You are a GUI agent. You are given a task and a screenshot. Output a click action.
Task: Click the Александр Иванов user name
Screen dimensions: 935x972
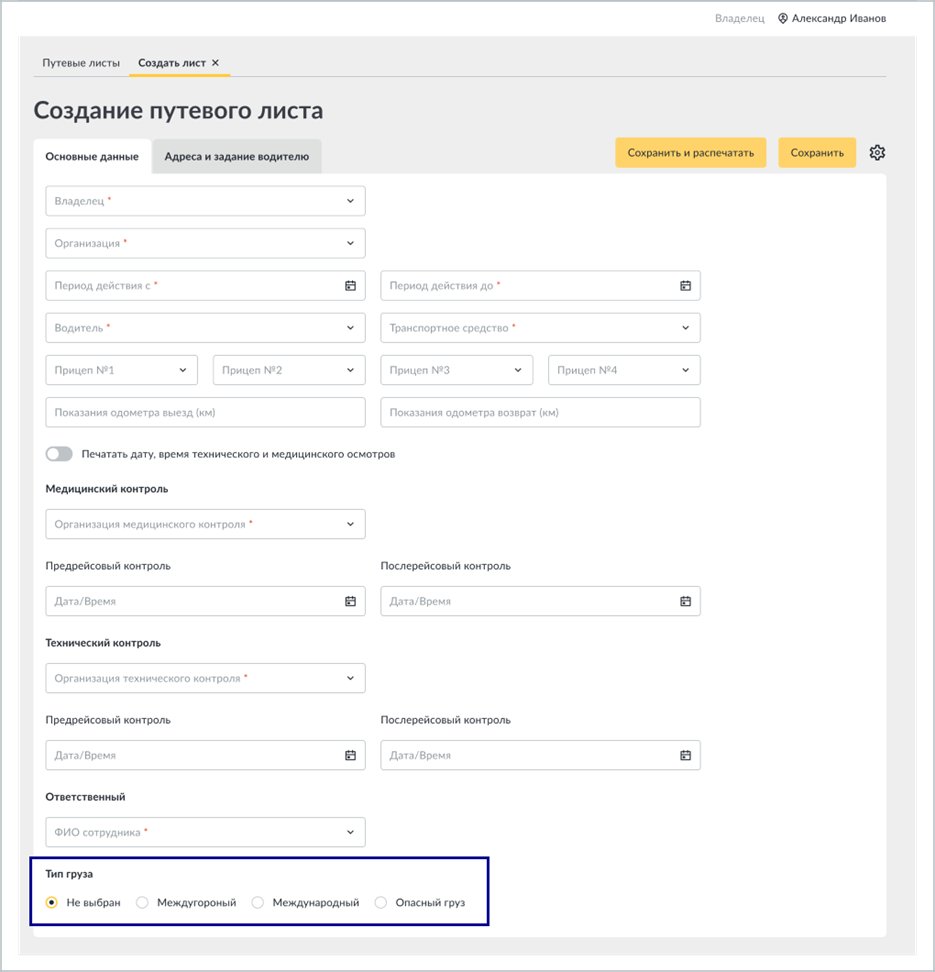click(839, 19)
